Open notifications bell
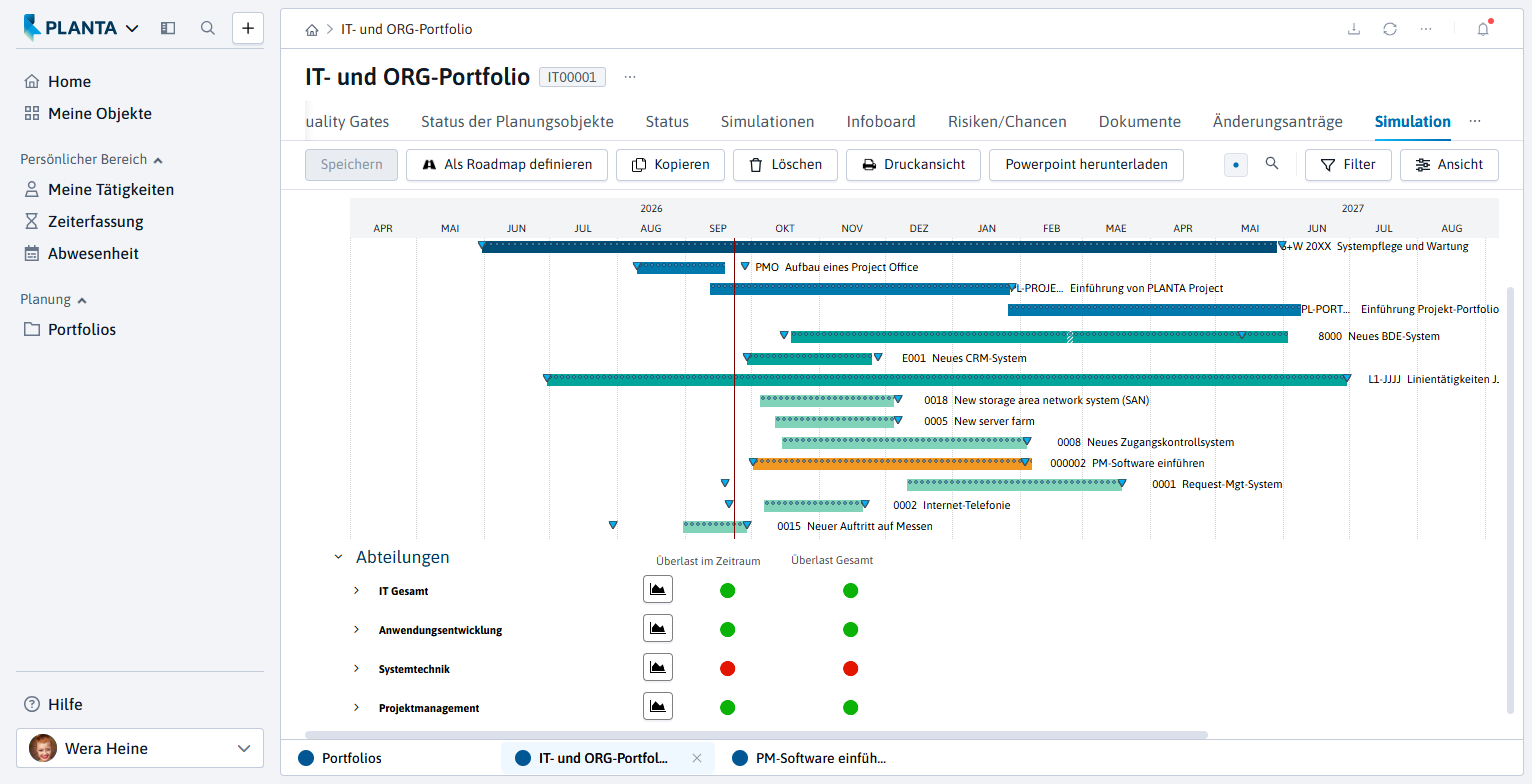 coord(1483,29)
